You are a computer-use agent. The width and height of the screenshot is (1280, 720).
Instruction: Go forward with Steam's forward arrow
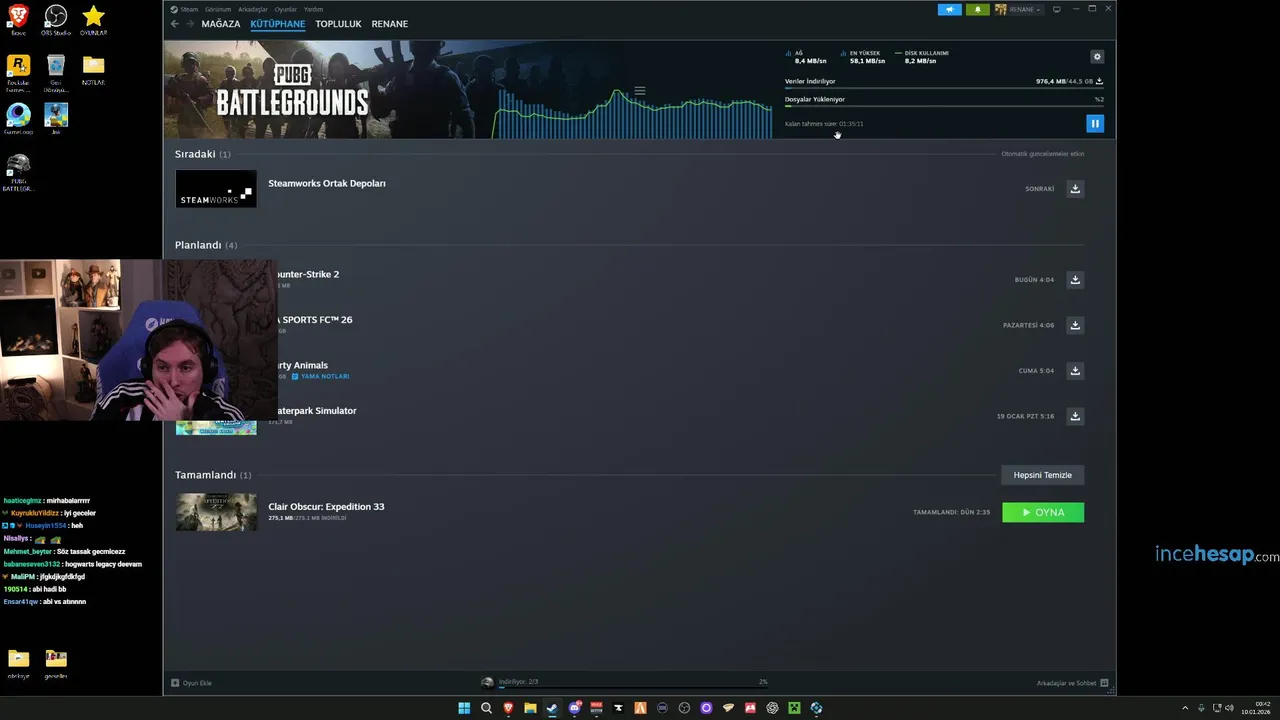[190, 24]
